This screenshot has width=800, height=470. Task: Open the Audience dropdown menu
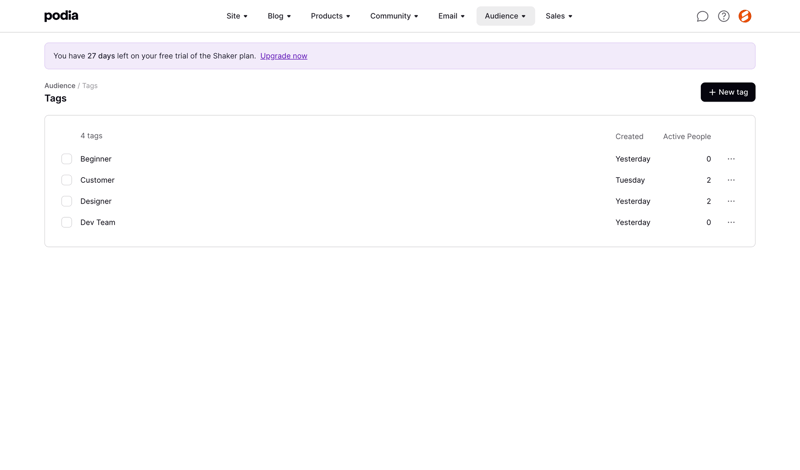pyautogui.click(x=505, y=16)
